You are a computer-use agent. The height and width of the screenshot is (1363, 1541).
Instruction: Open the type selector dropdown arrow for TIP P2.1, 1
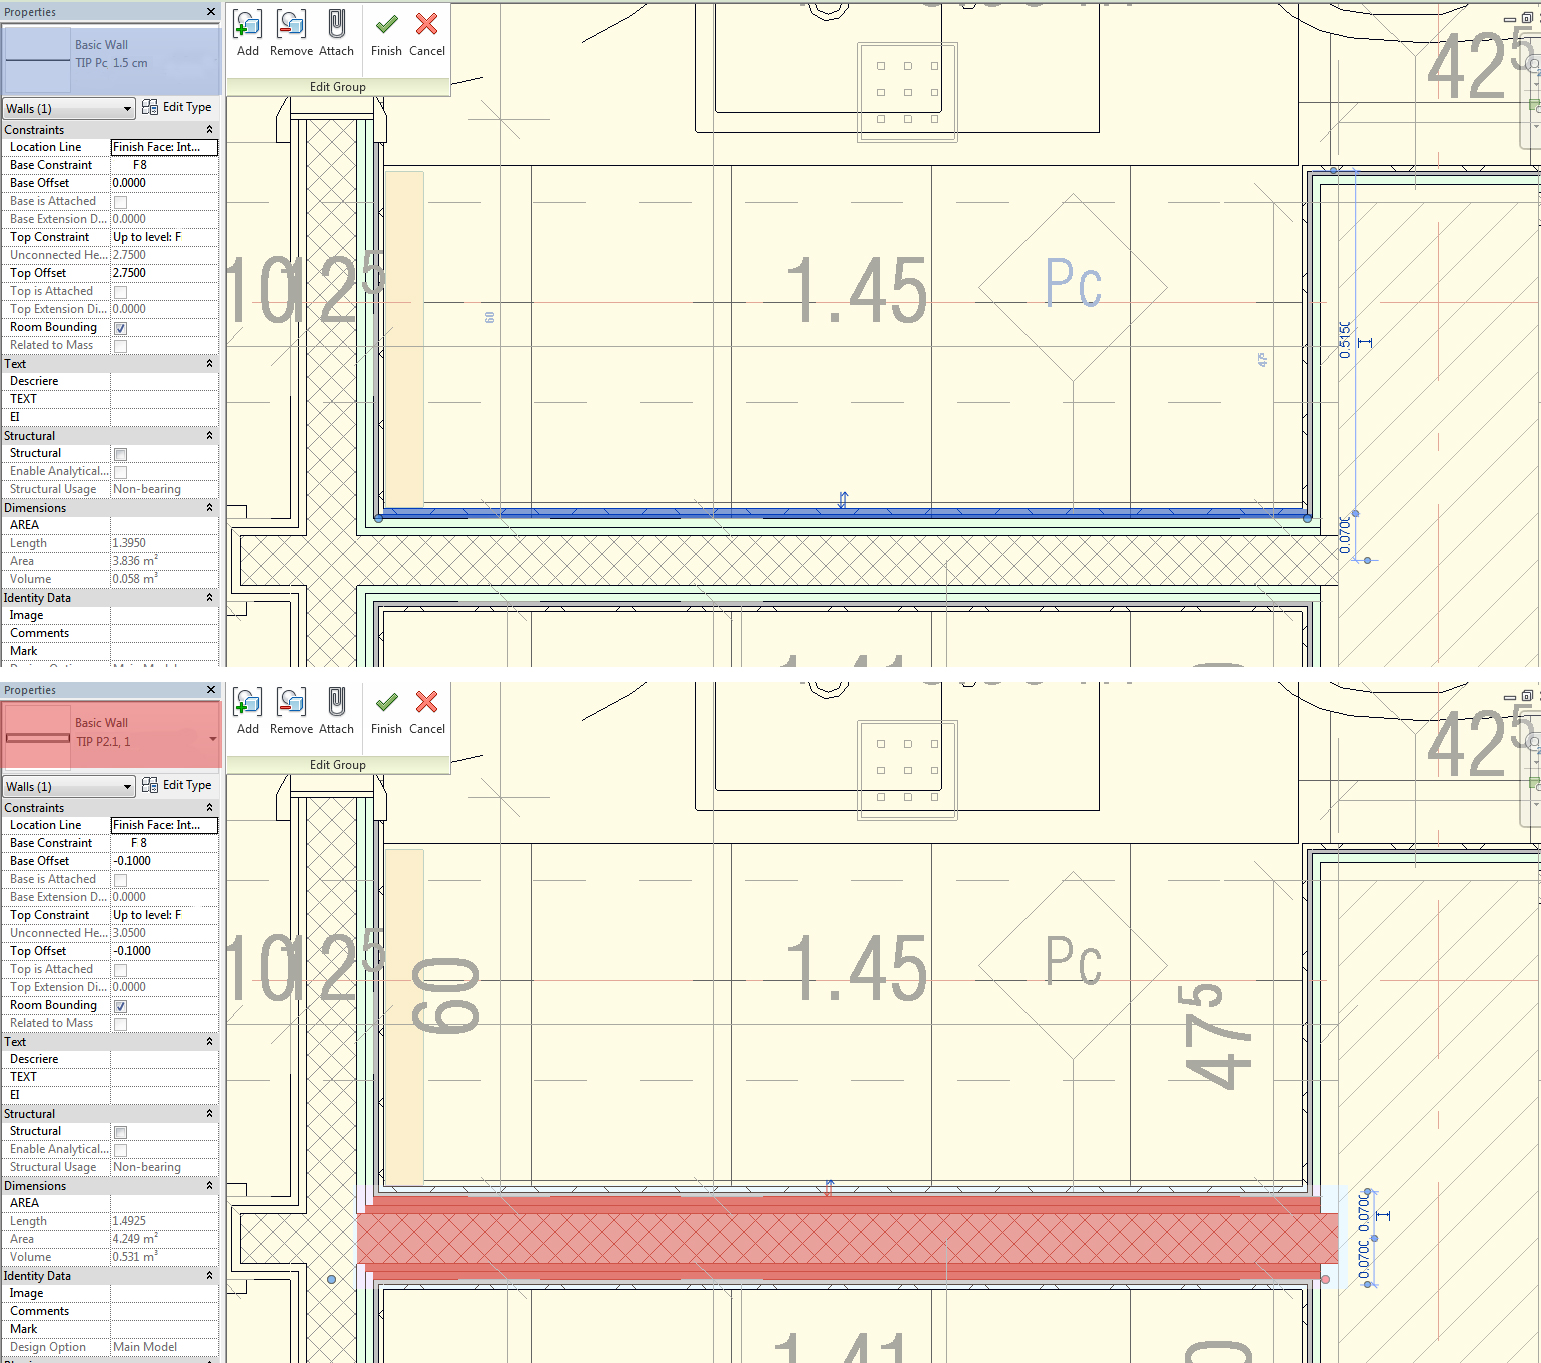(212, 739)
